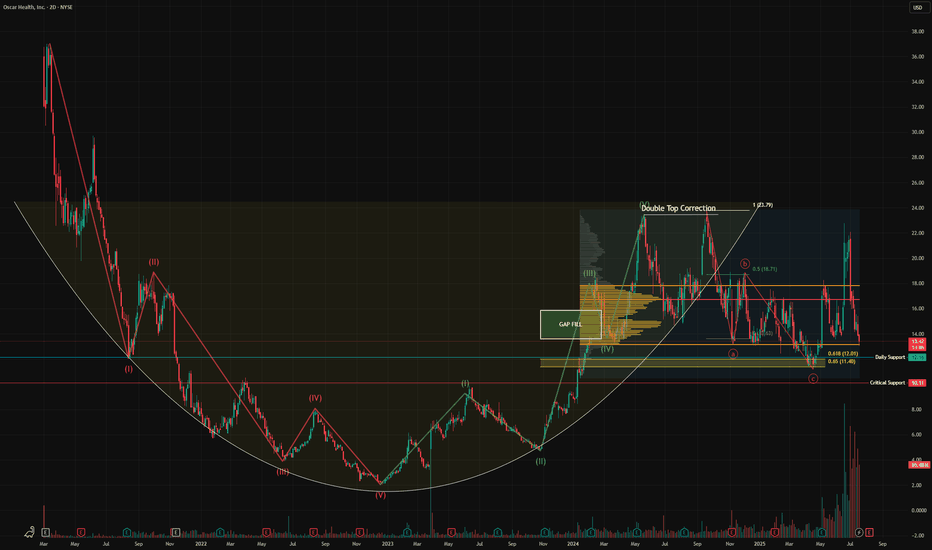This screenshot has width=932, height=550.
Task: Open the red earnings marker near Nov 2024
Action: [732, 532]
